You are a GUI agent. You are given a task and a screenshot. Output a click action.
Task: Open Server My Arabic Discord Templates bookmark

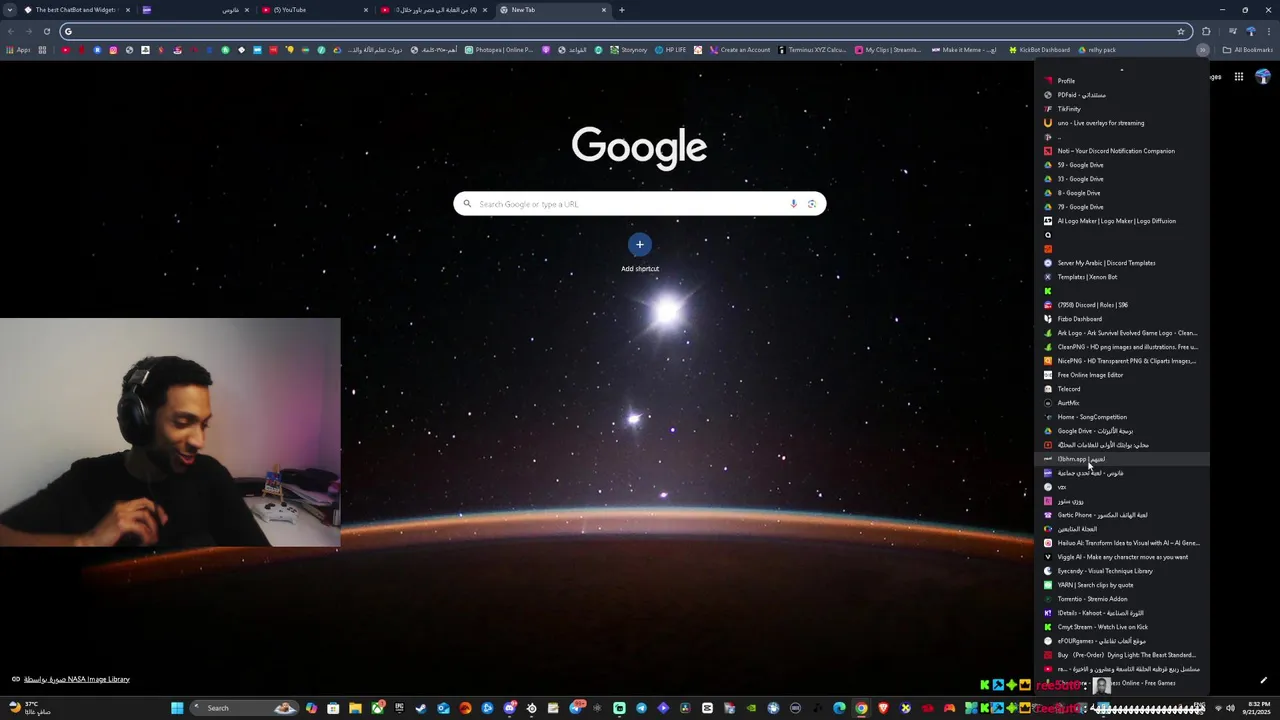1122,263
